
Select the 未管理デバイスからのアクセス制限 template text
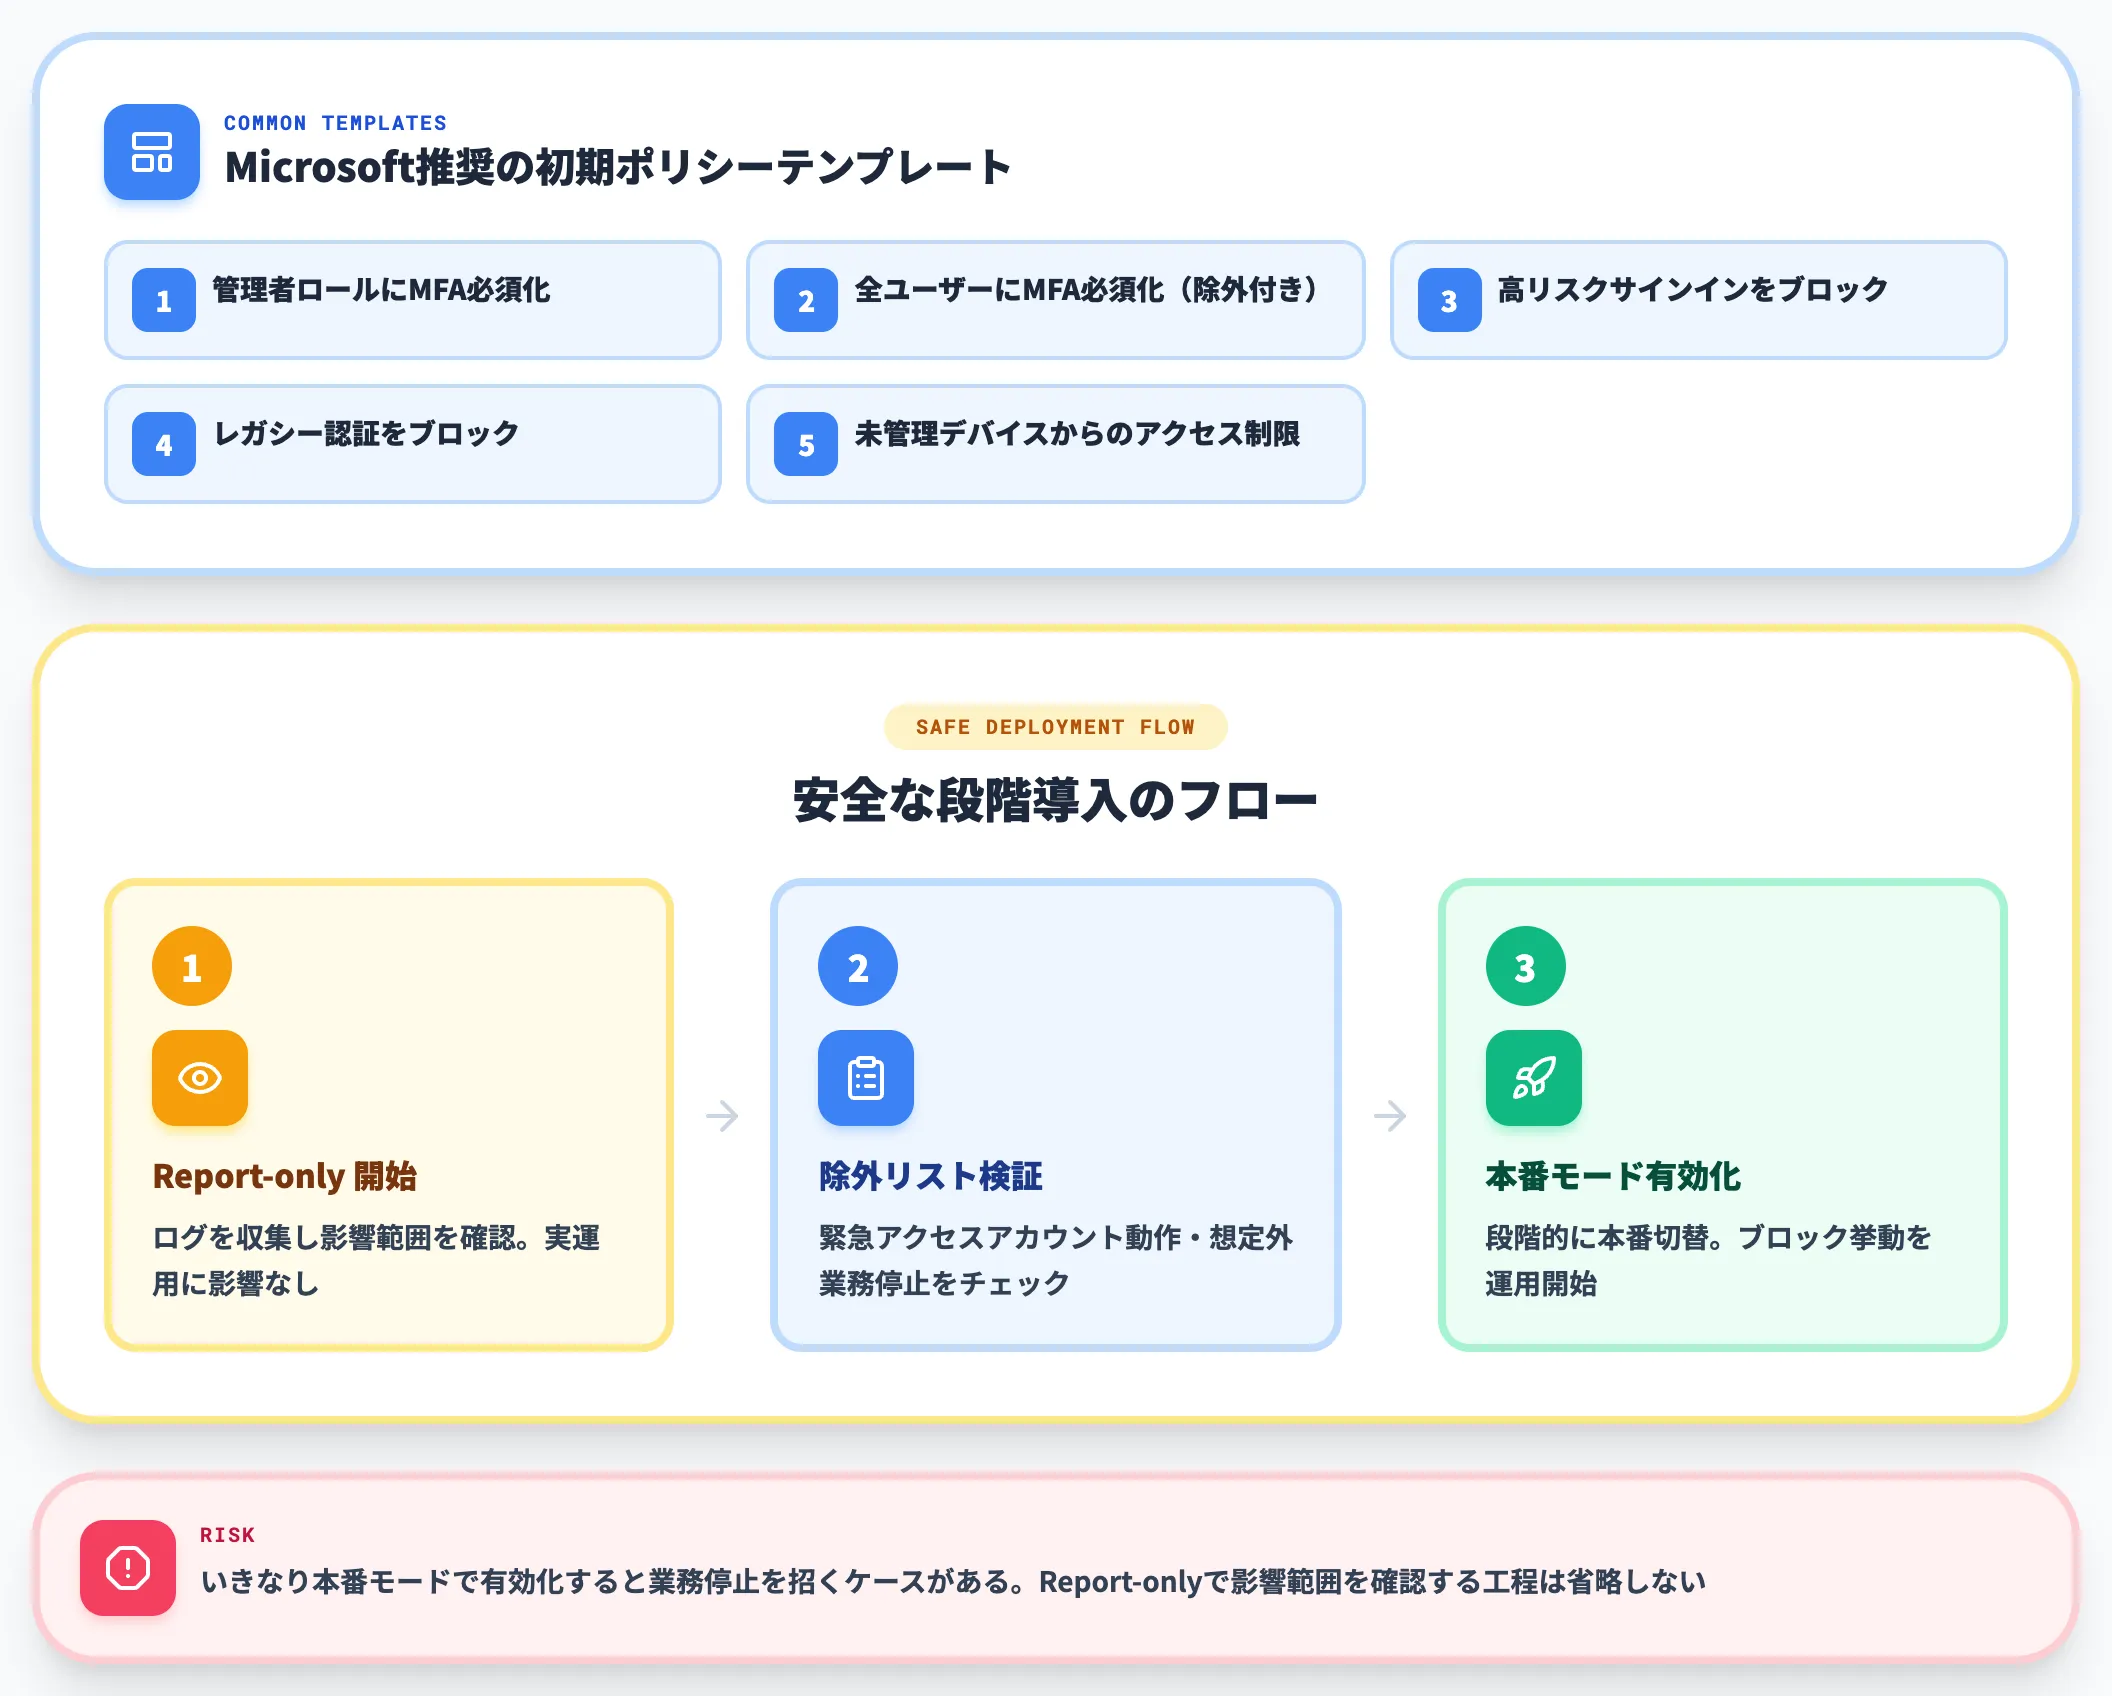tap(1077, 434)
